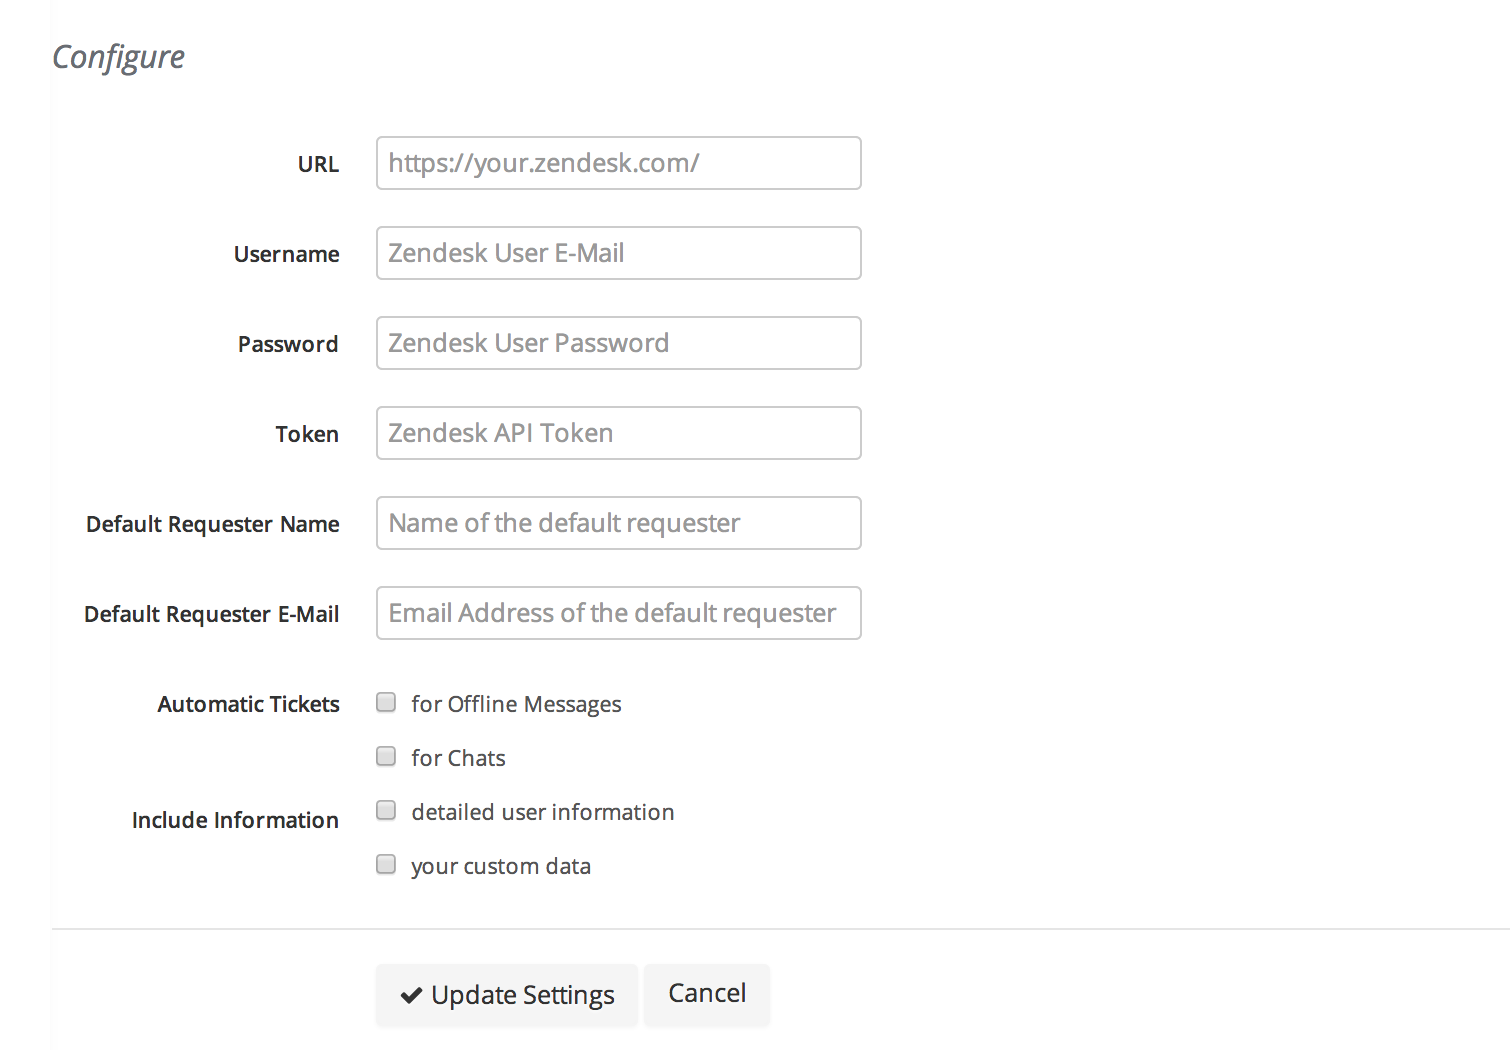Check the detailed user information box
The width and height of the screenshot is (1510, 1050).
click(386, 811)
